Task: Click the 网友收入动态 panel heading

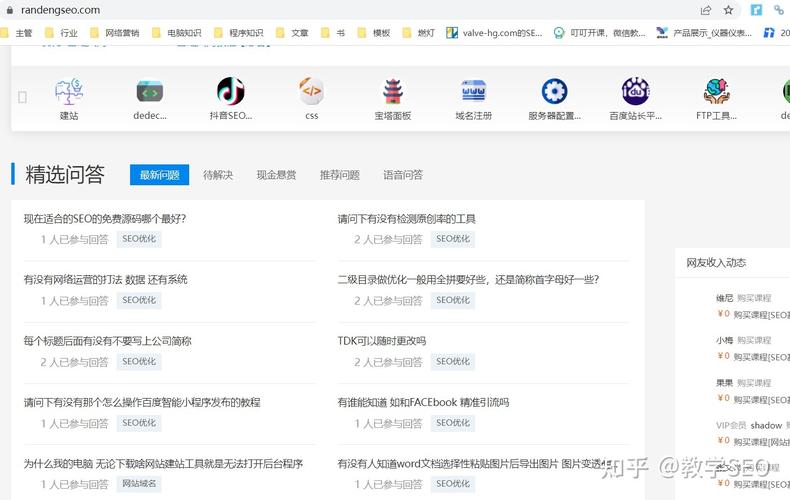Action: click(716, 263)
